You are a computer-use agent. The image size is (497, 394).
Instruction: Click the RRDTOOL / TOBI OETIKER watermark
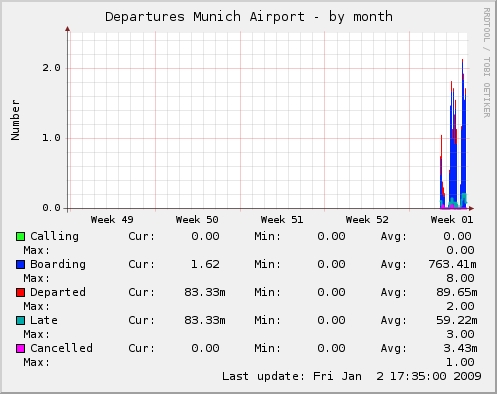coord(487,63)
